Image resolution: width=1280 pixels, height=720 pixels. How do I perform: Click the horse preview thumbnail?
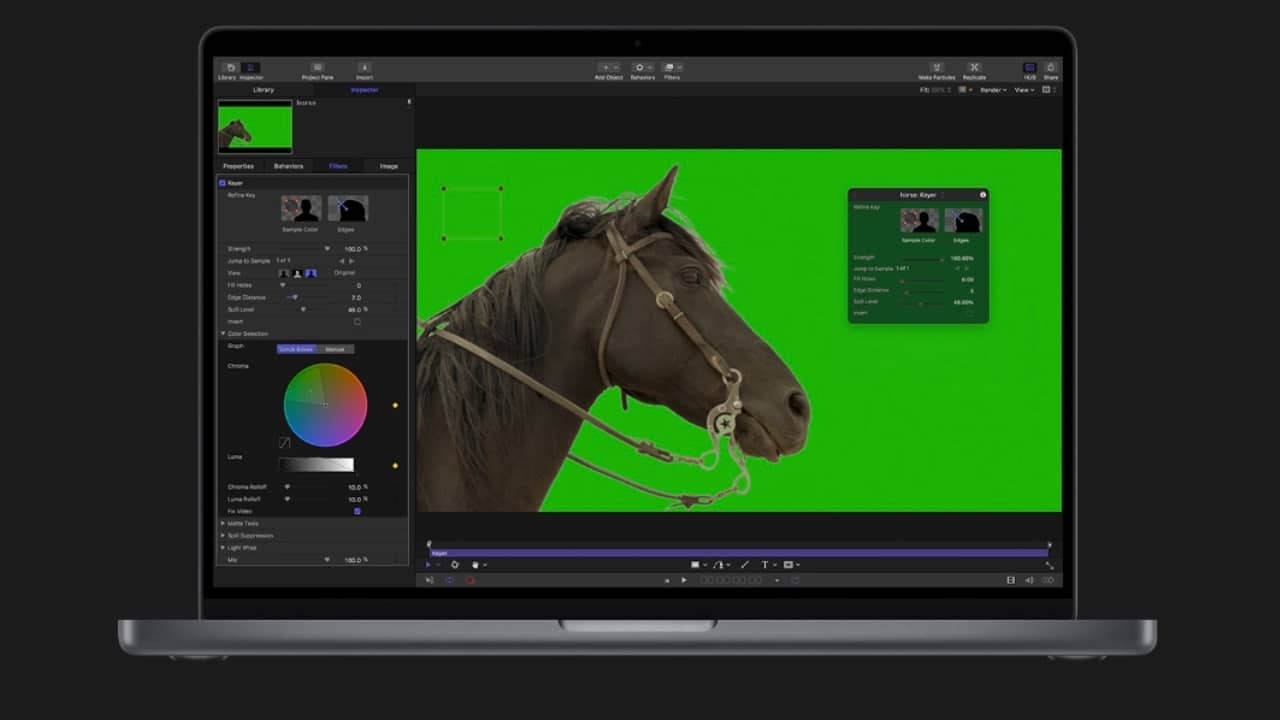coord(255,128)
